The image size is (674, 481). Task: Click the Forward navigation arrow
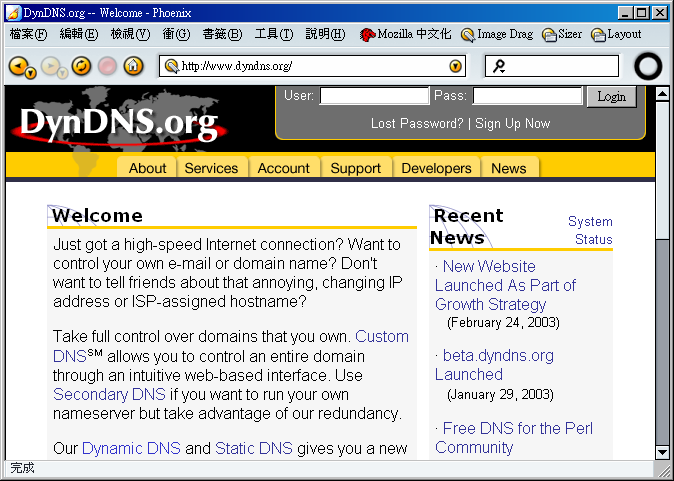click(50, 65)
